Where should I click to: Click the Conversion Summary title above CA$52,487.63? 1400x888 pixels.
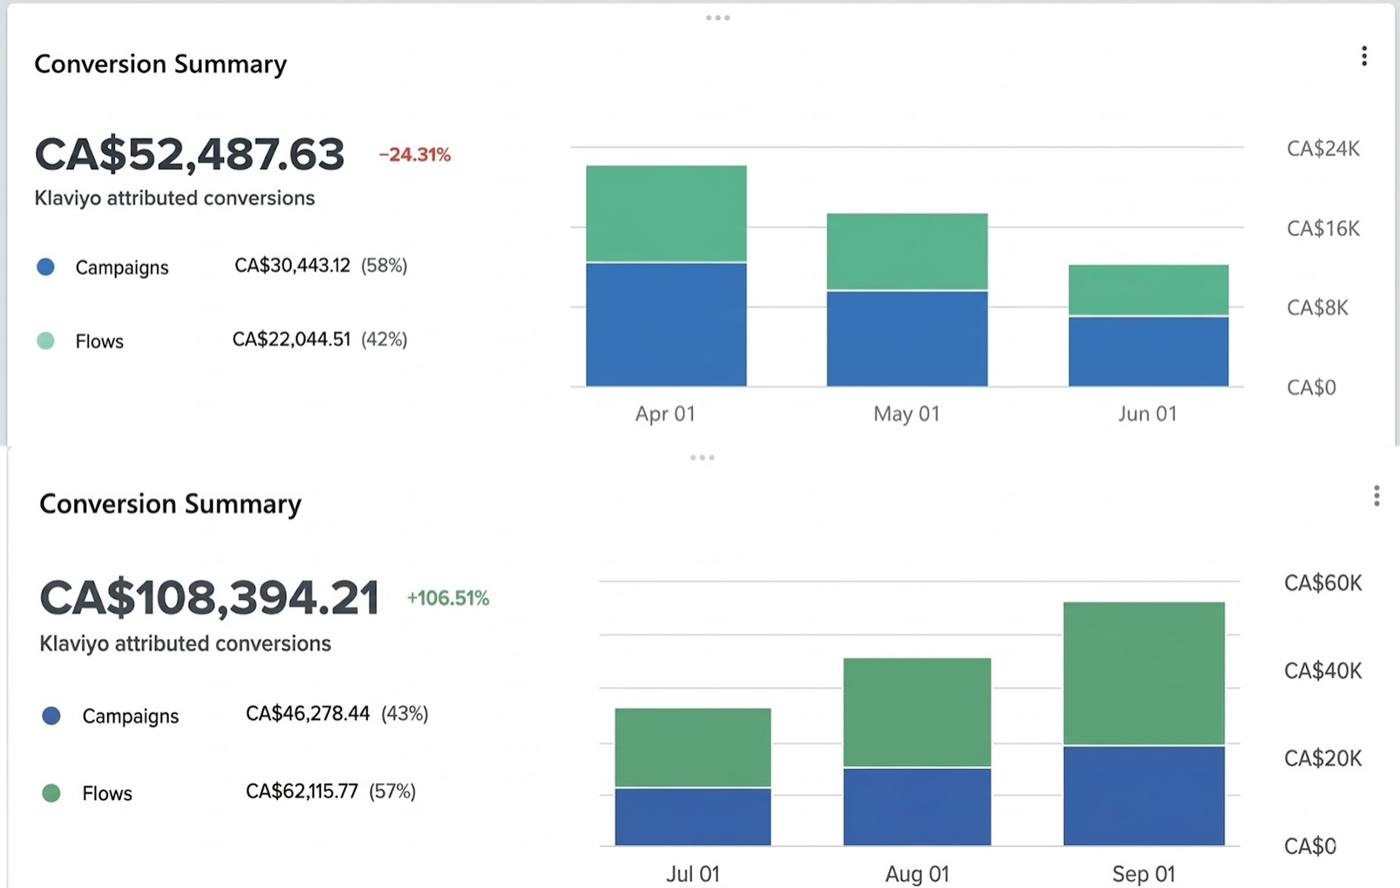(x=161, y=64)
